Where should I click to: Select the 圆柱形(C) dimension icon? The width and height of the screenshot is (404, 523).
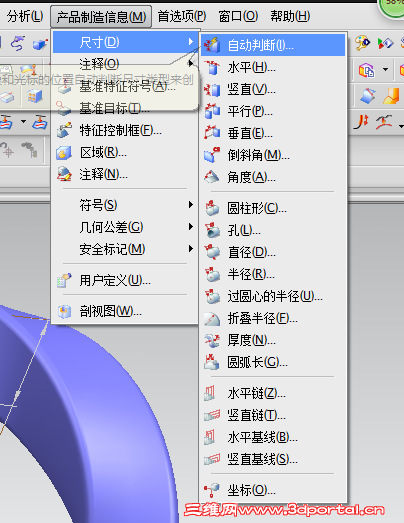pos(212,208)
